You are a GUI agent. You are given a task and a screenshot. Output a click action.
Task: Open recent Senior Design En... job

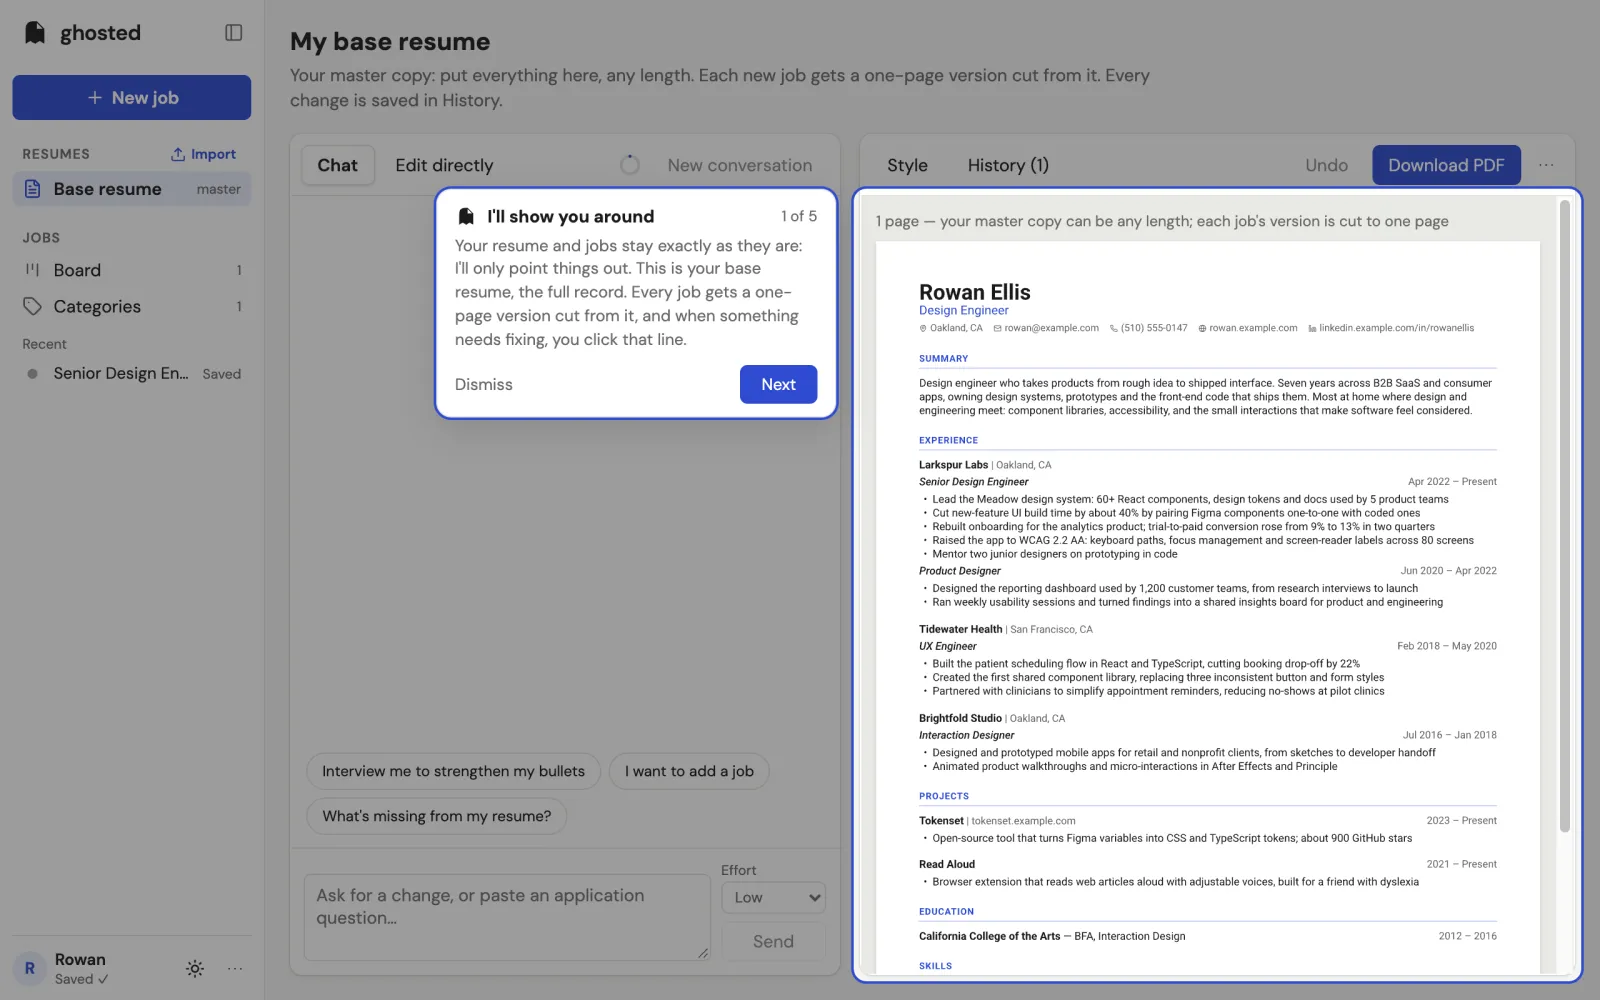point(132,374)
